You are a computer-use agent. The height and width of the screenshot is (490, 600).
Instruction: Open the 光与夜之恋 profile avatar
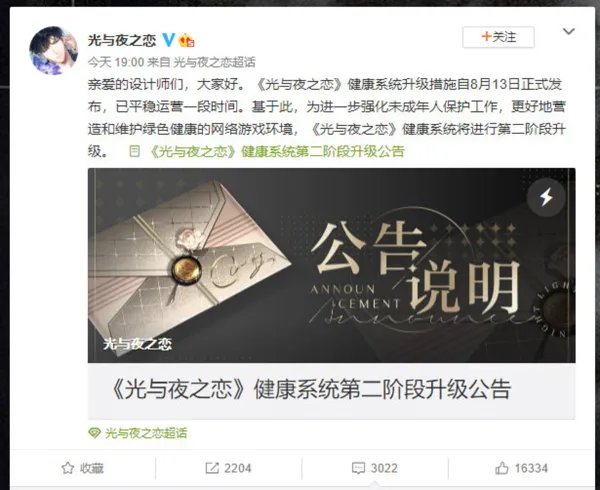(x=54, y=50)
